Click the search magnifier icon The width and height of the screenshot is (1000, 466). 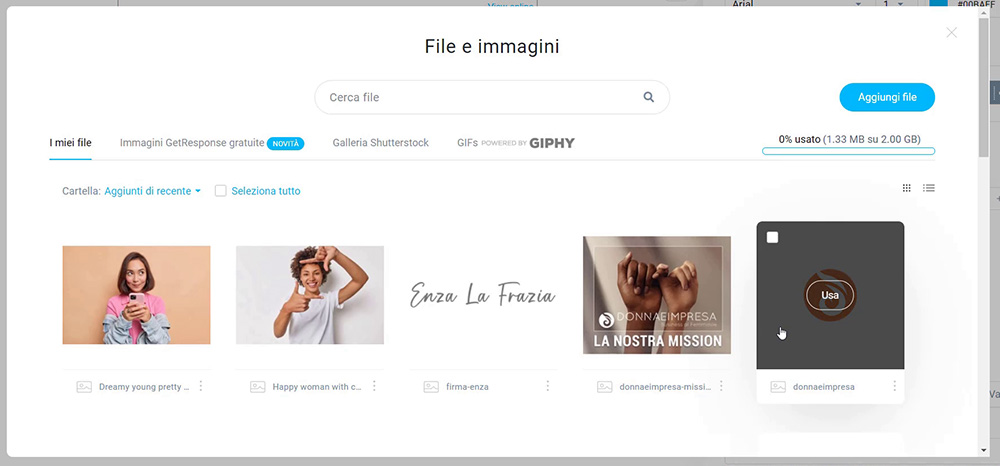pos(649,97)
